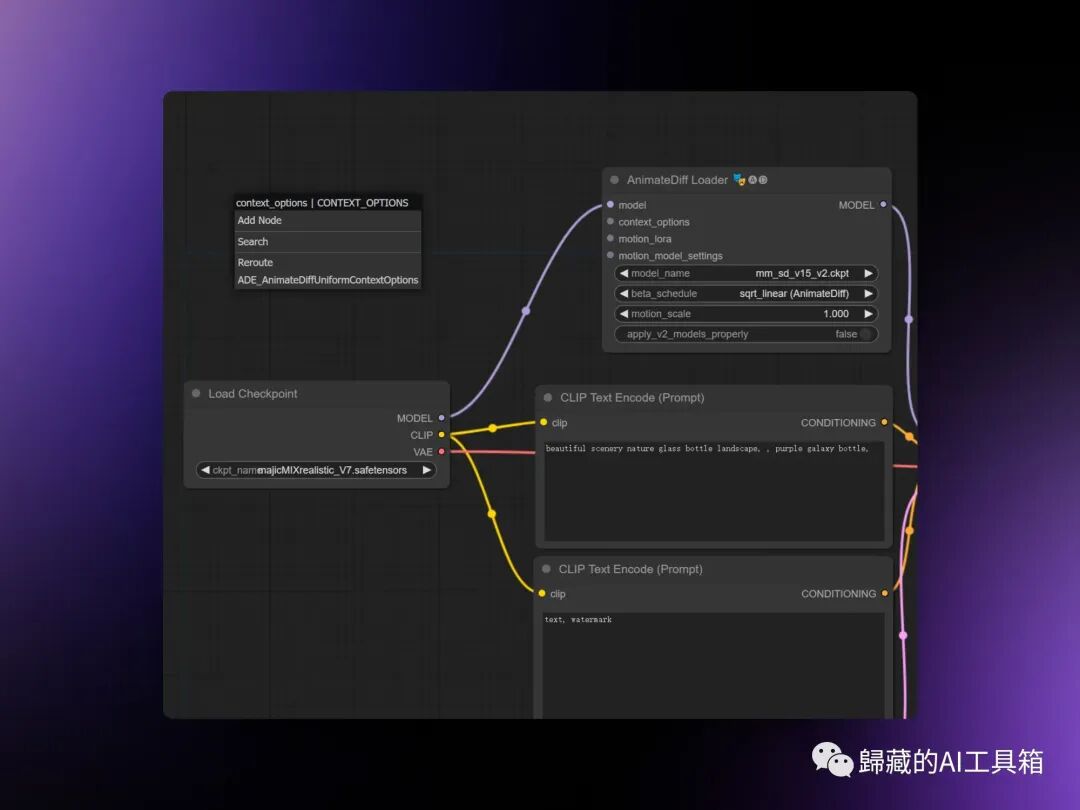Image resolution: width=1080 pixels, height=810 pixels.
Task: Select next beta_schedule with right arrow
Action: click(869, 293)
